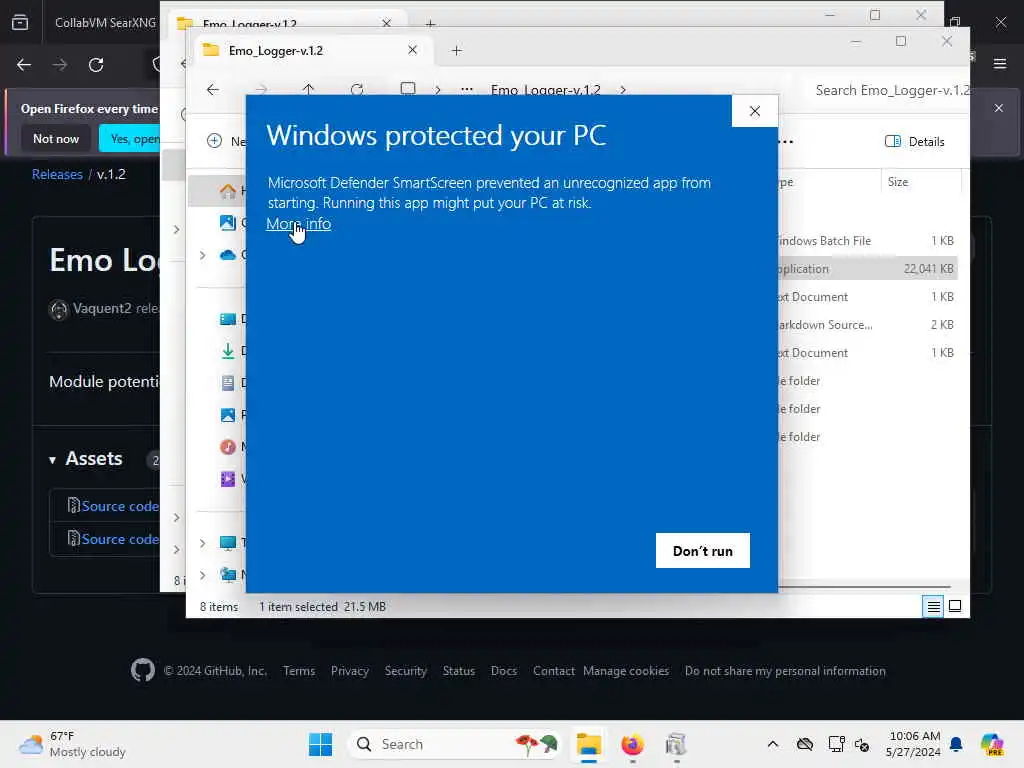
Task: Open a new File Explorer tab
Action: tap(456, 50)
